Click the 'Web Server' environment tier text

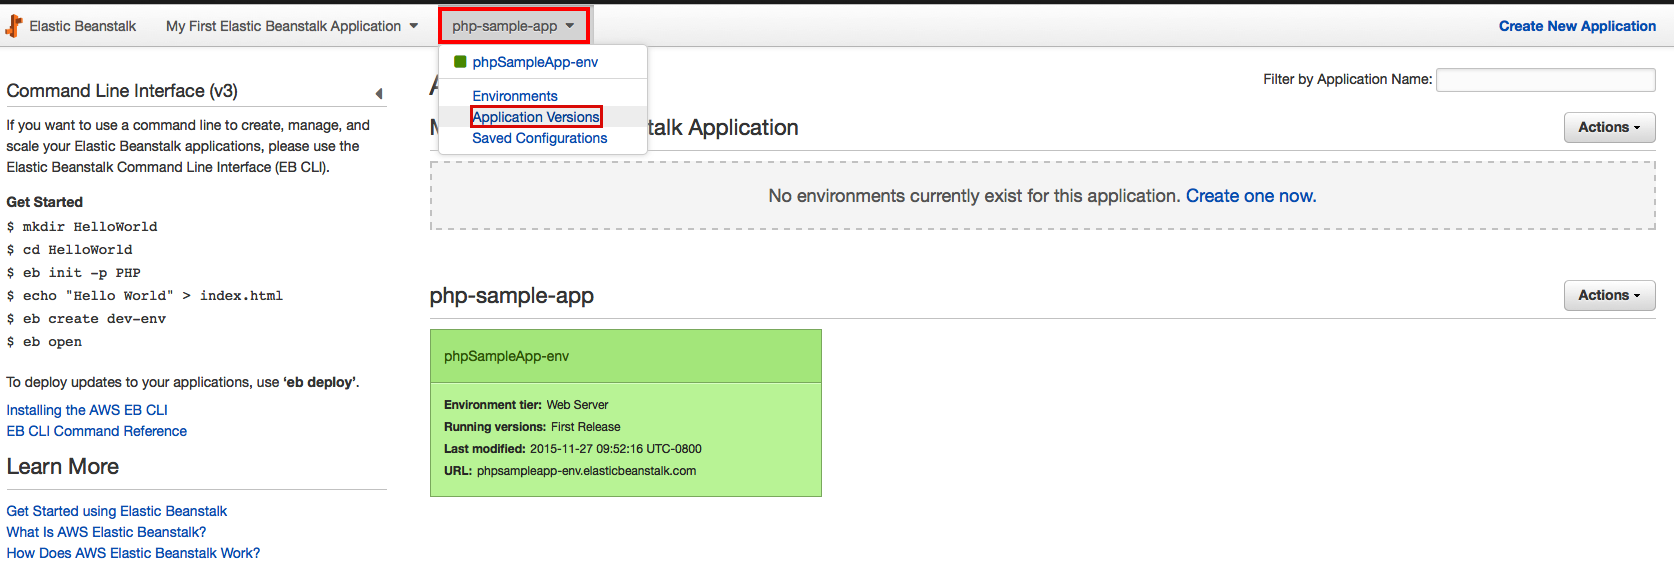point(577,405)
